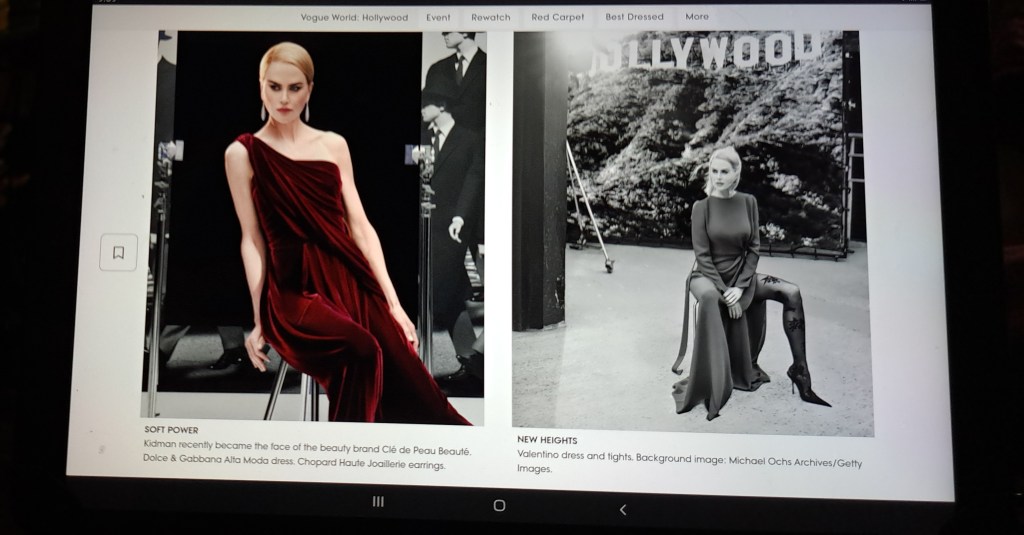Select the Rewatch nav item

490,17
